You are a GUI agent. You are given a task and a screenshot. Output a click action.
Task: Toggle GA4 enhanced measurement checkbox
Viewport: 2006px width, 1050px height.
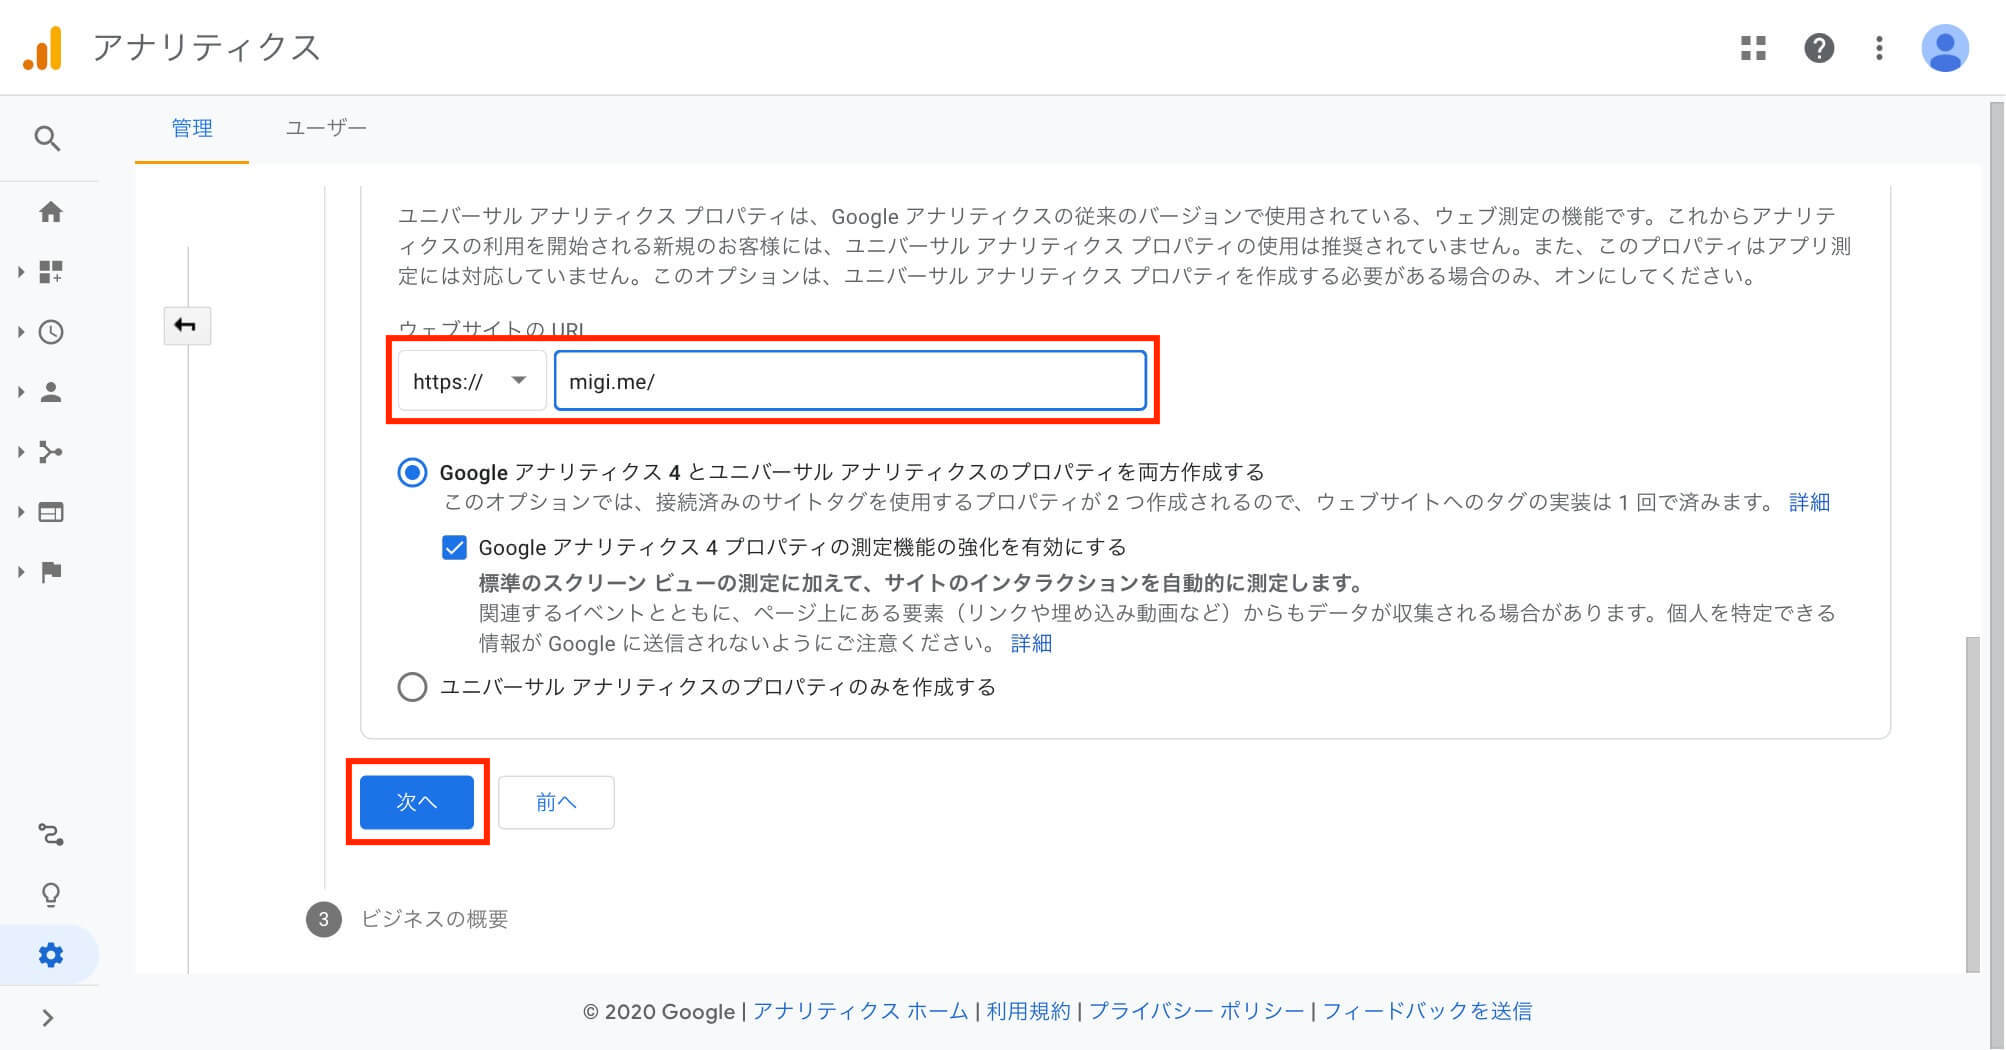coord(454,547)
